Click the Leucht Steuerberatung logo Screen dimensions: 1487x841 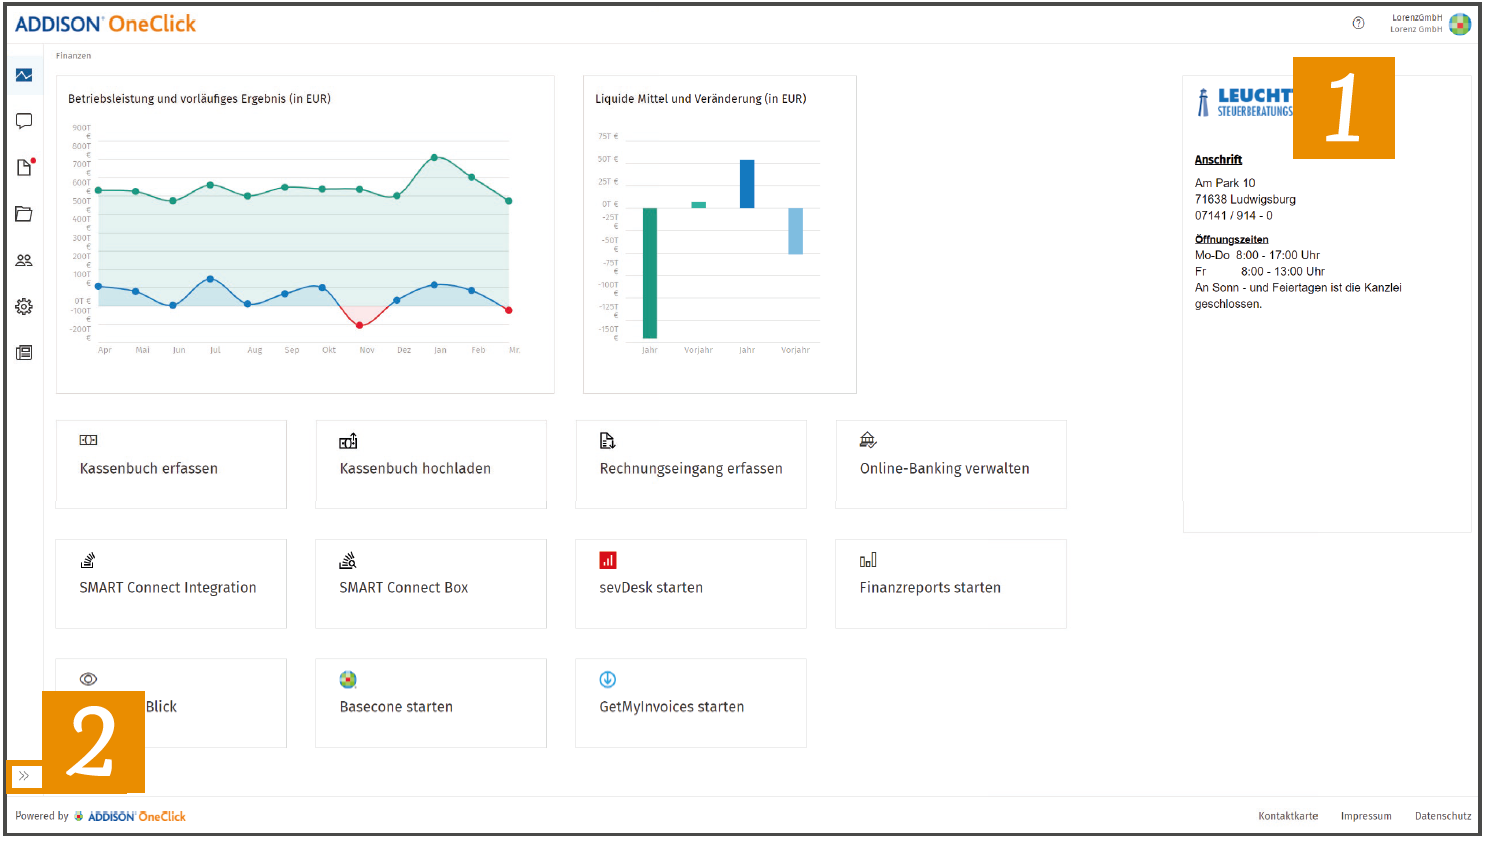1245,102
